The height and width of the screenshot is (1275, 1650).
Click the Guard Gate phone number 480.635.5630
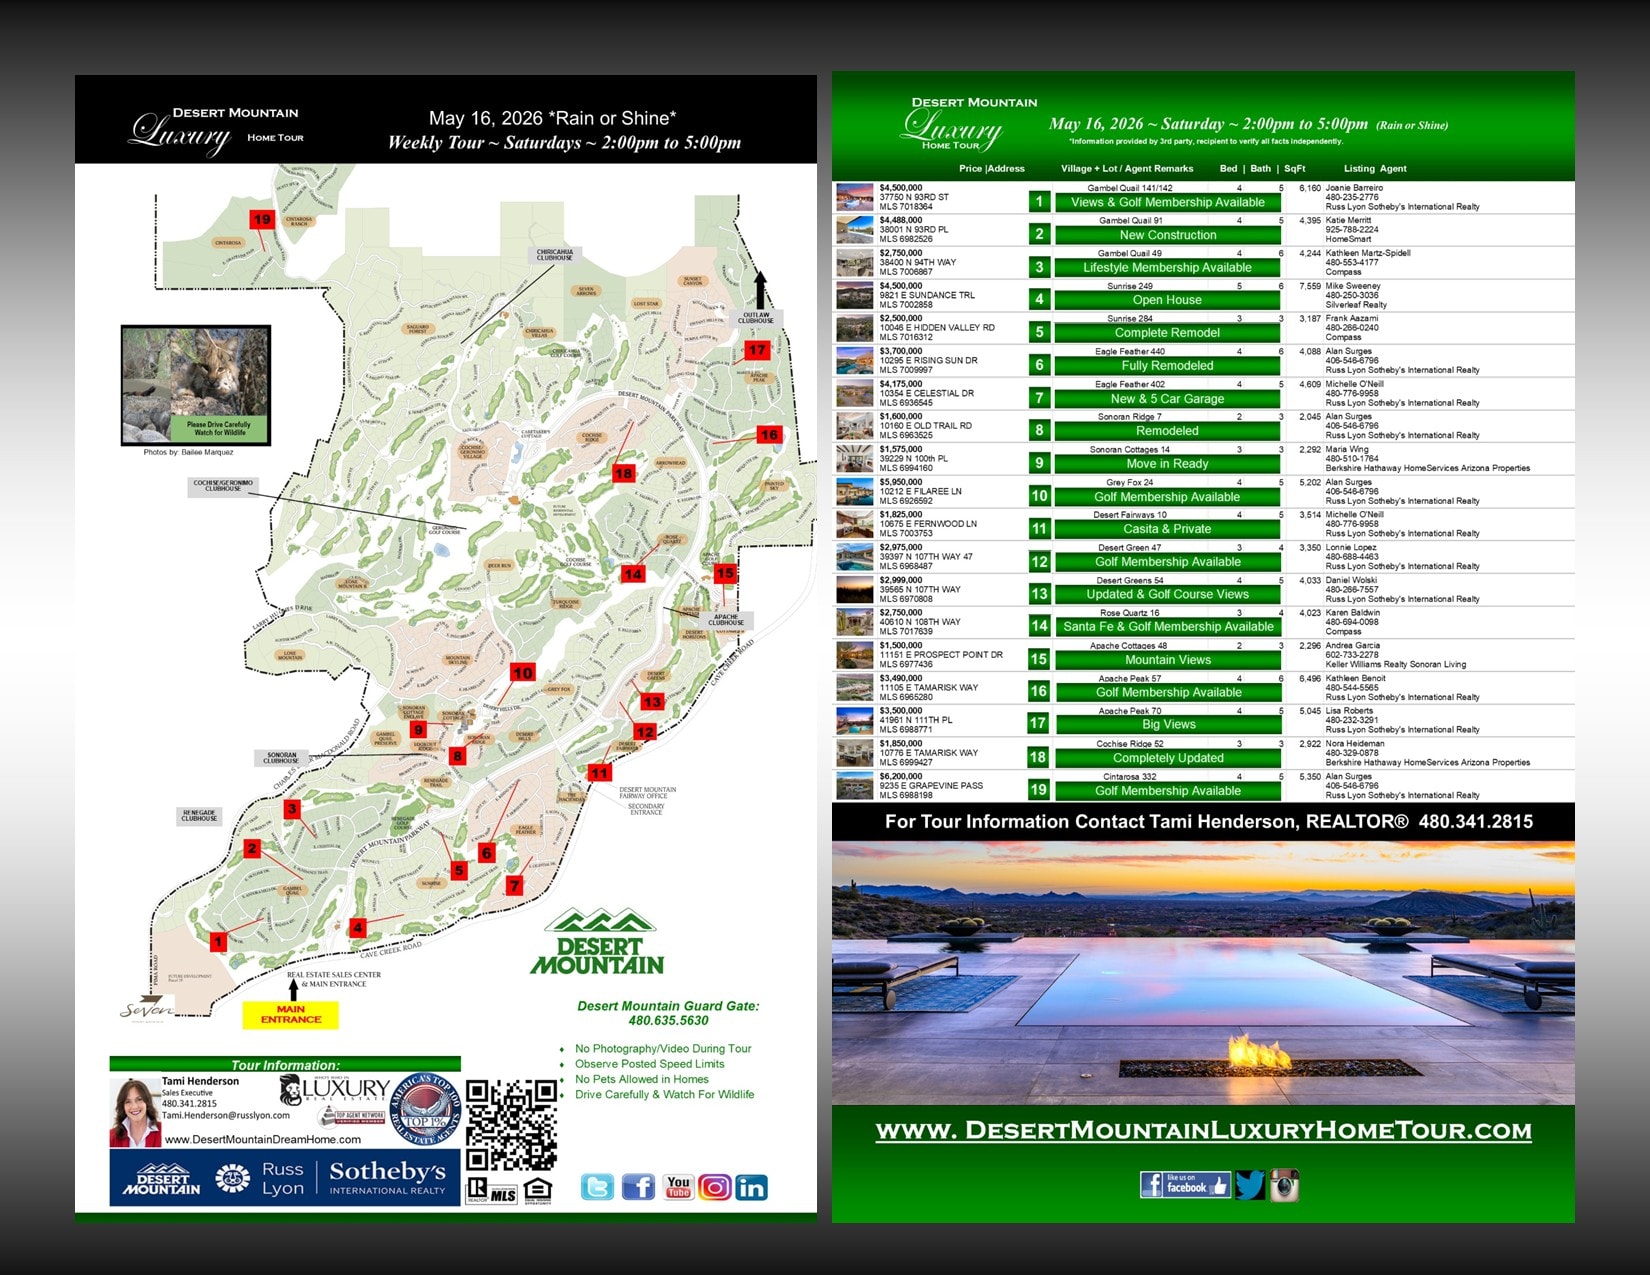pyautogui.click(x=668, y=1021)
